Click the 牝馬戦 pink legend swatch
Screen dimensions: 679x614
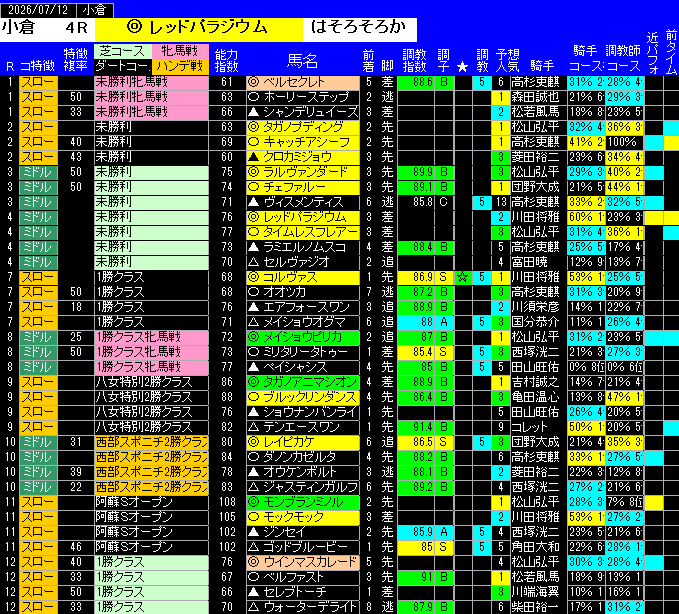[x=180, y=52]
